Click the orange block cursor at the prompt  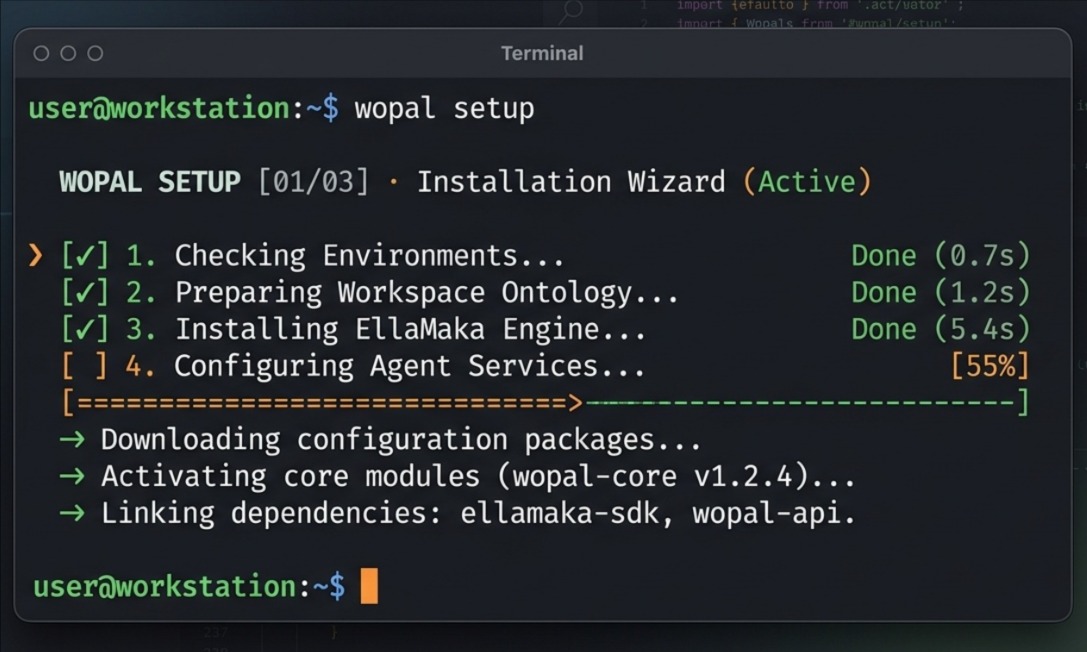click(x=369, y=586)
